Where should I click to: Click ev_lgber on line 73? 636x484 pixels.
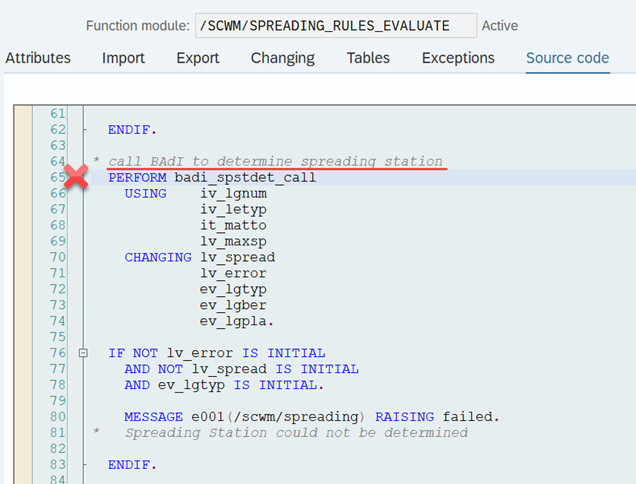point(234,305)
